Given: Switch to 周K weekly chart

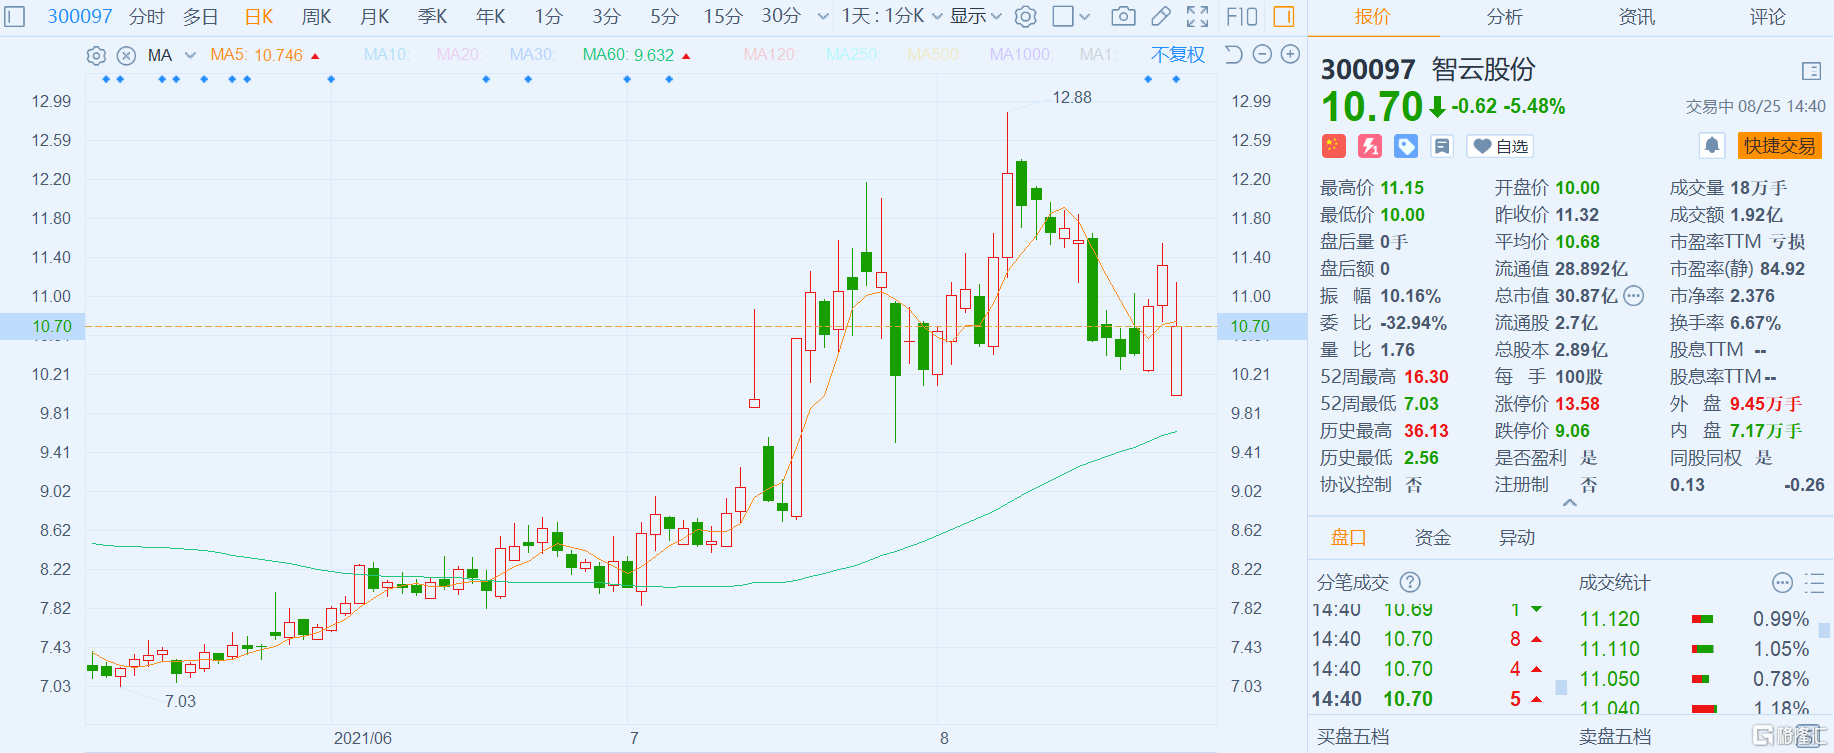Looking at the screenshot, I should (x=316, y=16).
